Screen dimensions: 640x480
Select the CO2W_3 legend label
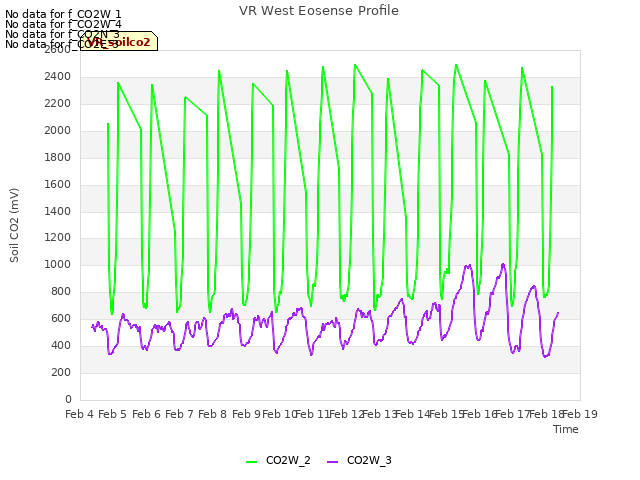tap(369, 460)
